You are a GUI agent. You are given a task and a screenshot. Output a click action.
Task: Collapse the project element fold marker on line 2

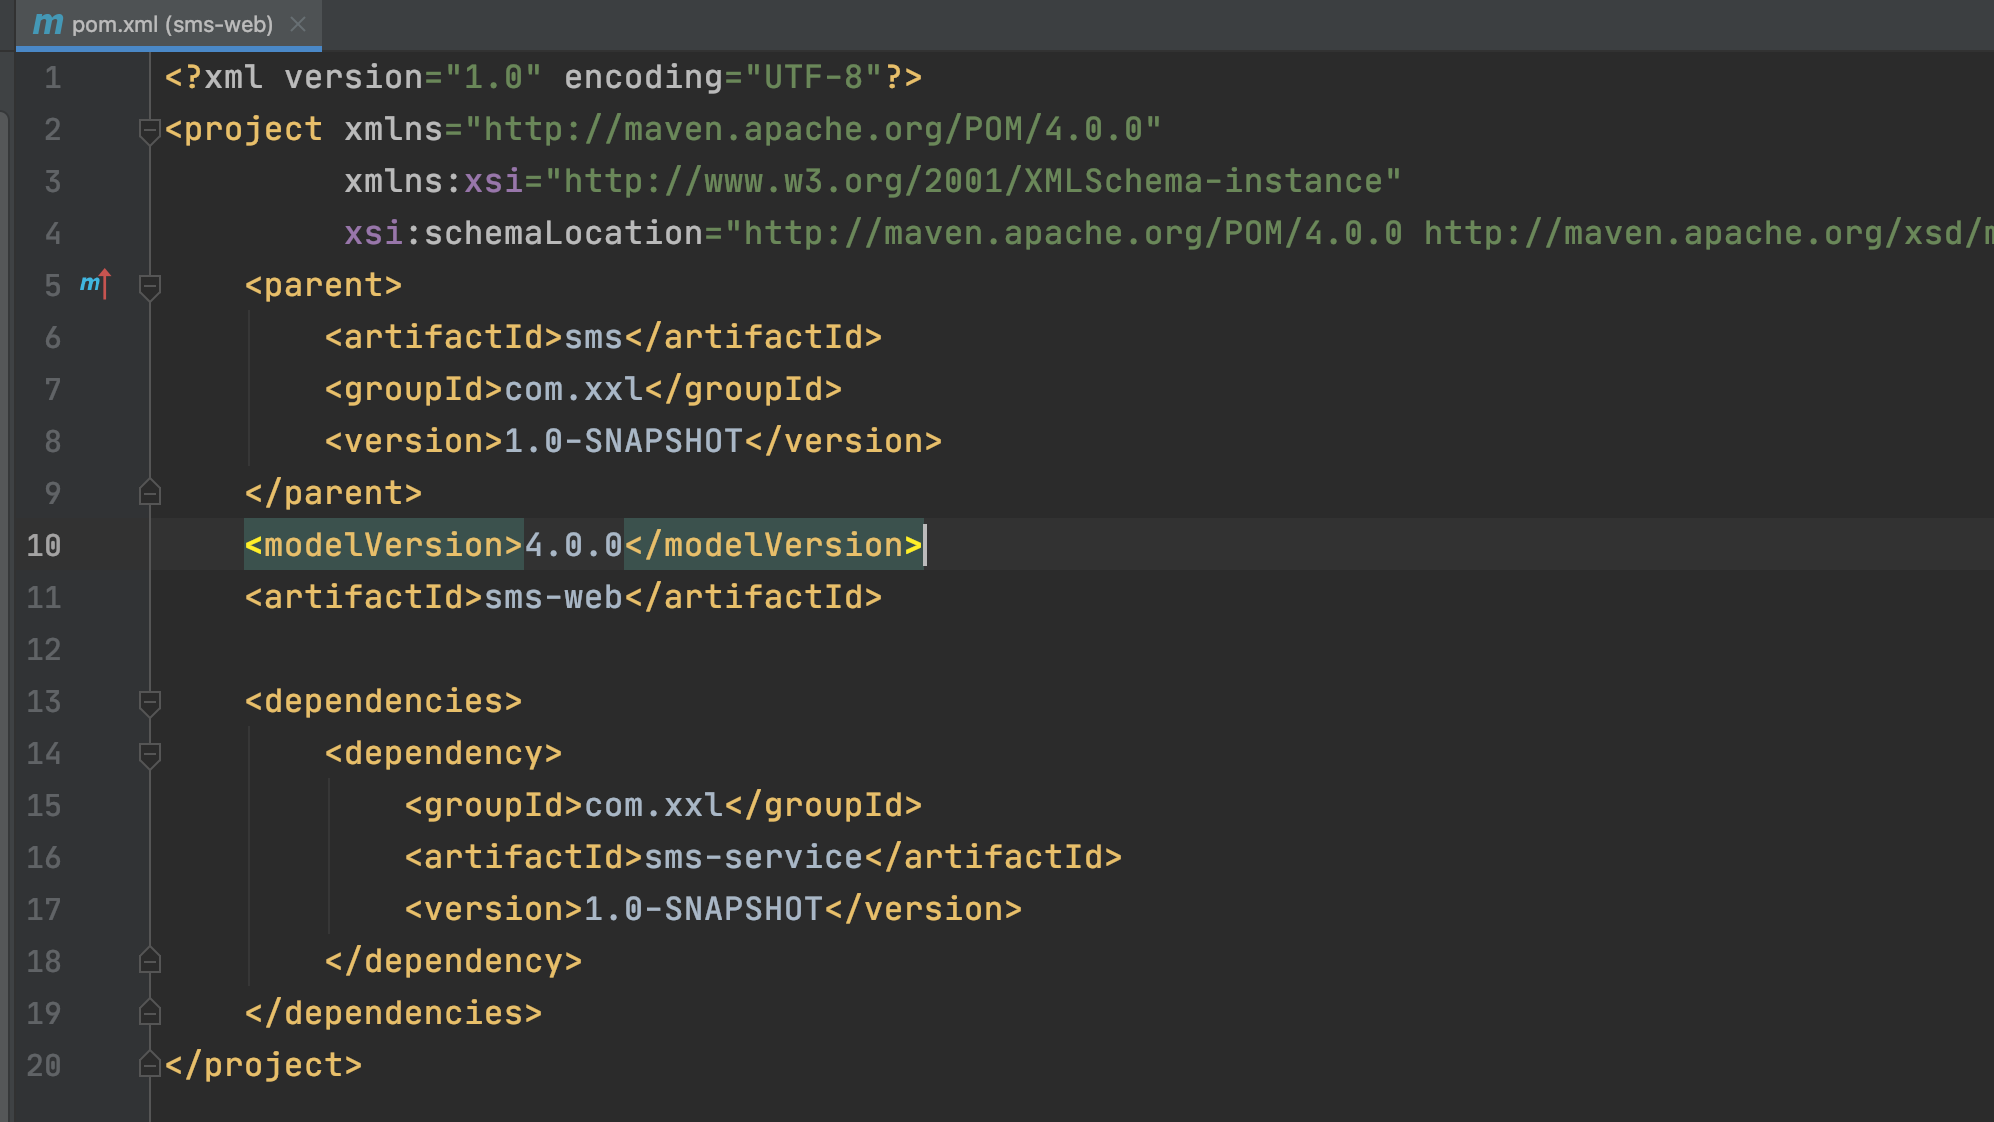pos(150,130)
